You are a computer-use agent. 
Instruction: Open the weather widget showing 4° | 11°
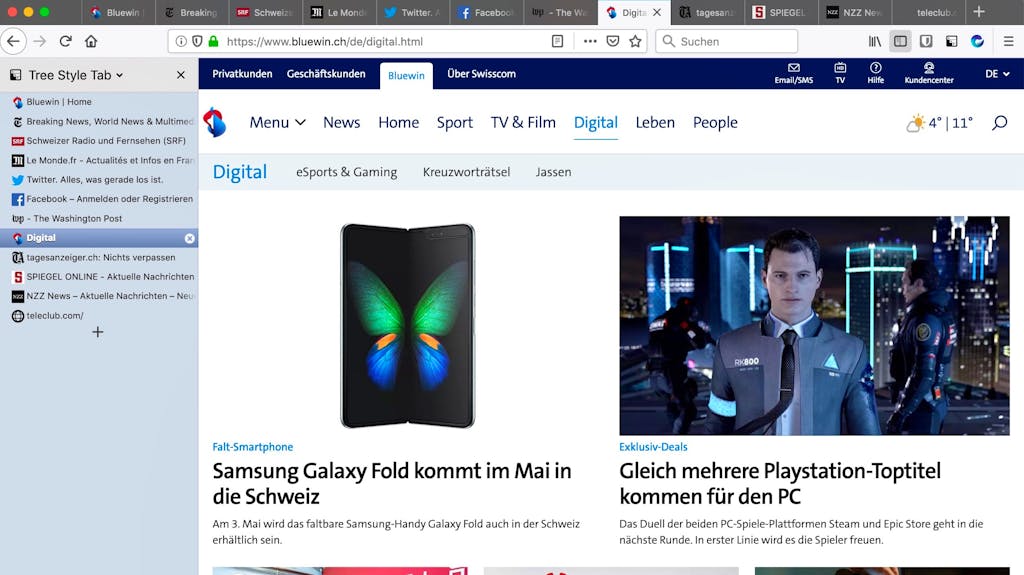(939, 123)
